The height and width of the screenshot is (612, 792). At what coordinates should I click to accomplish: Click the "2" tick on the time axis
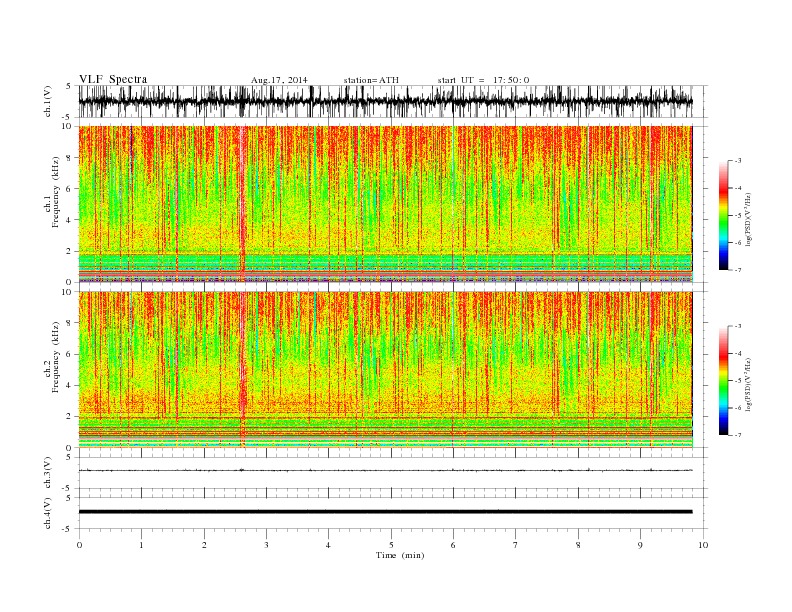click(x=204, y=545)
